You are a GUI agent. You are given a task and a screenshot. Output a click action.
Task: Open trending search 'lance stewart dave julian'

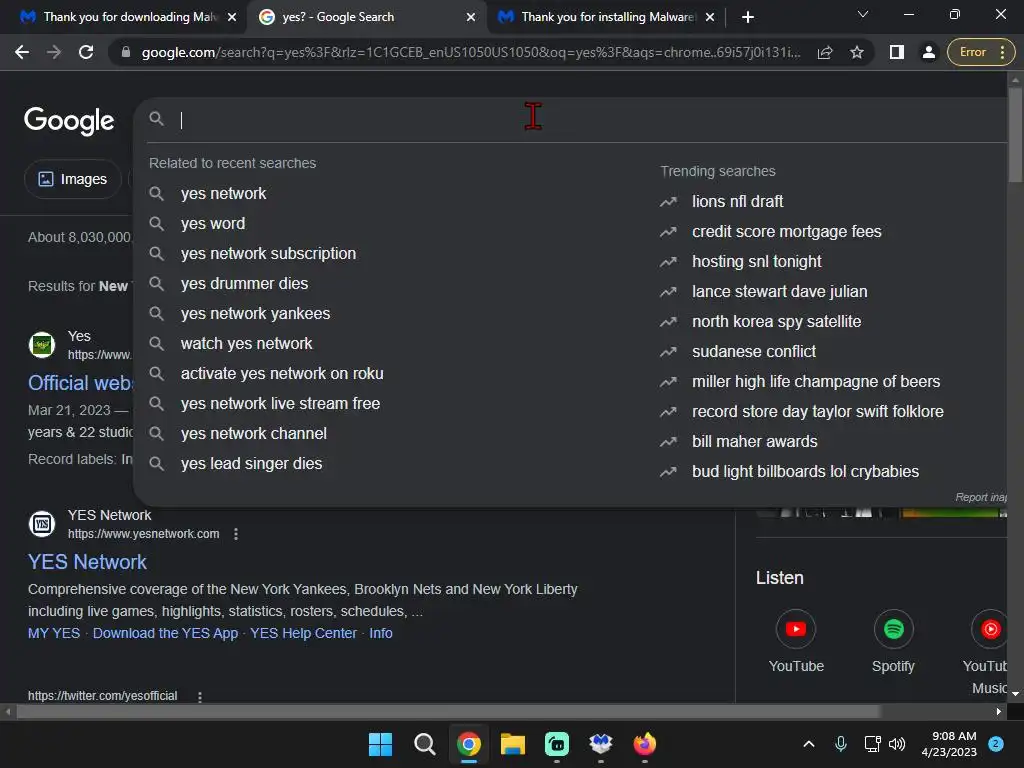[779, 291]
